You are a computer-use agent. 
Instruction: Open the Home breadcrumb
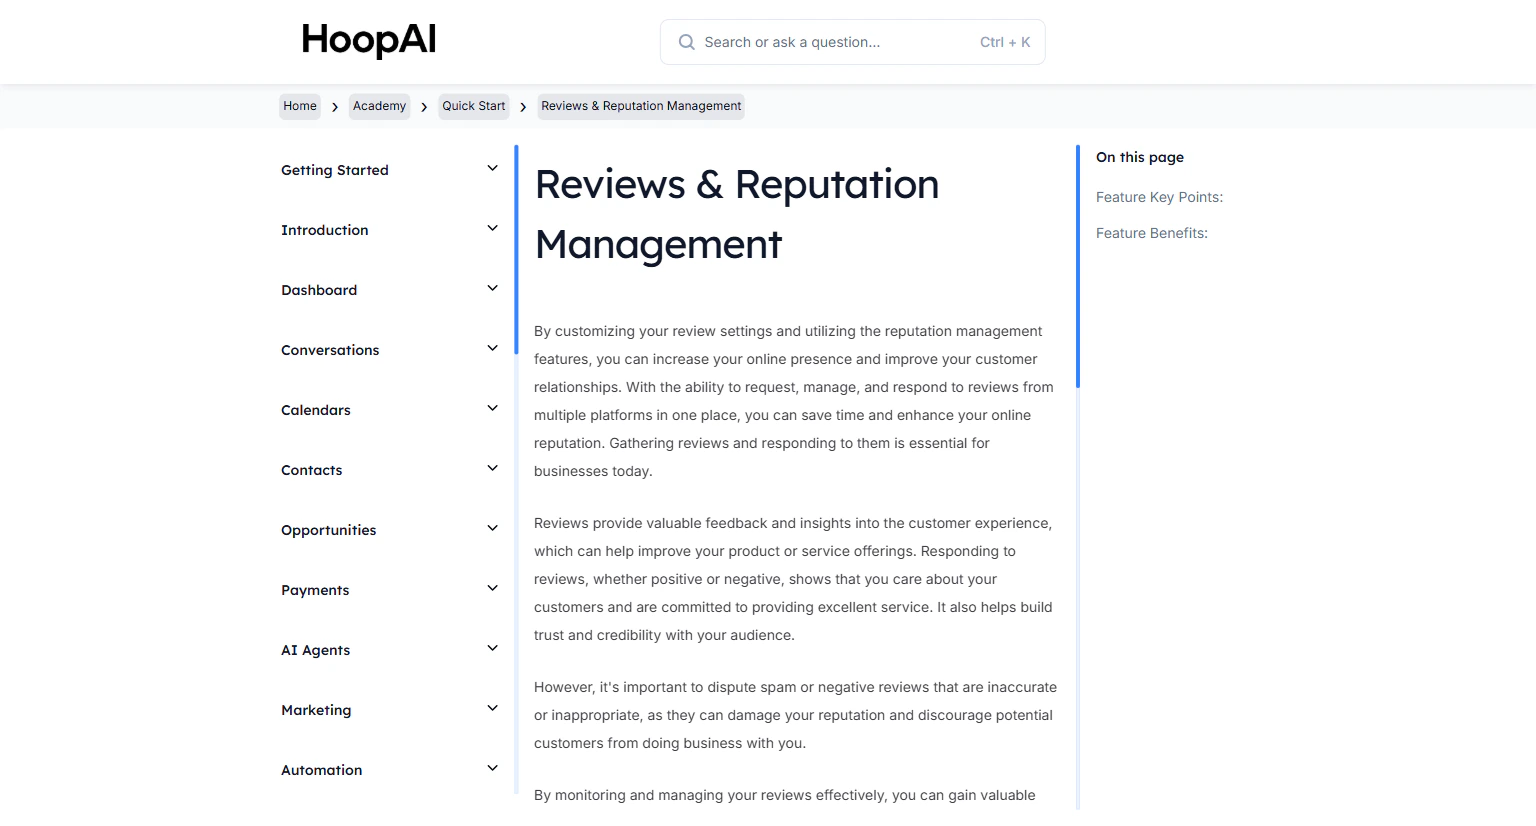click(299, 106)
